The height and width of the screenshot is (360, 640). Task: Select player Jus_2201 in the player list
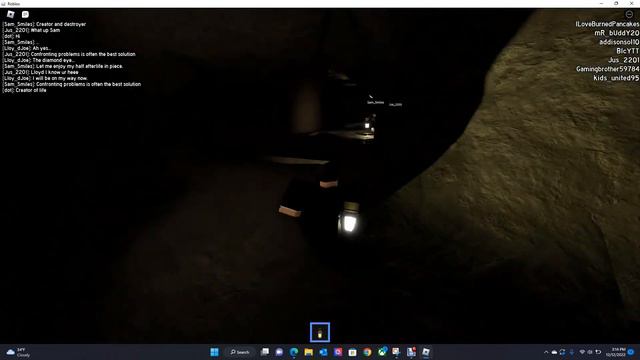click(623, 60)
